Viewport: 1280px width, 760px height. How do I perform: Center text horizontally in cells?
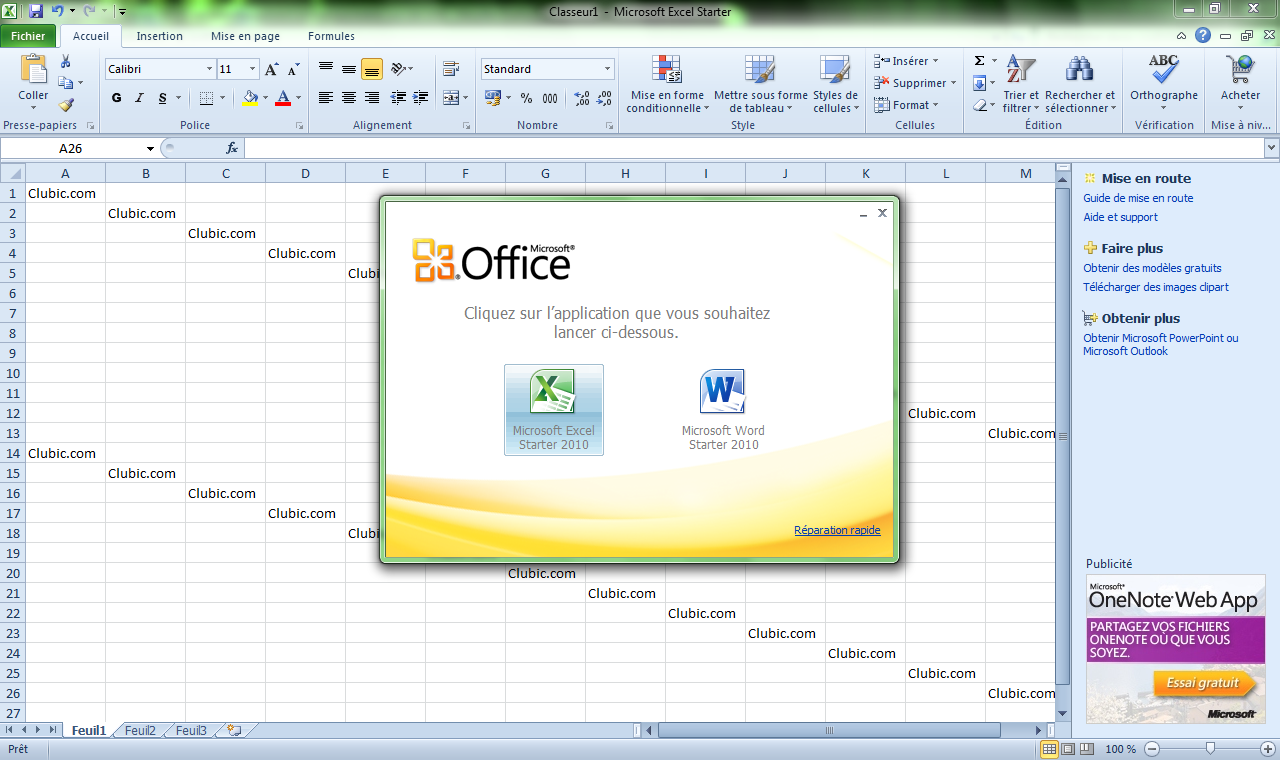tap(349, 98)
